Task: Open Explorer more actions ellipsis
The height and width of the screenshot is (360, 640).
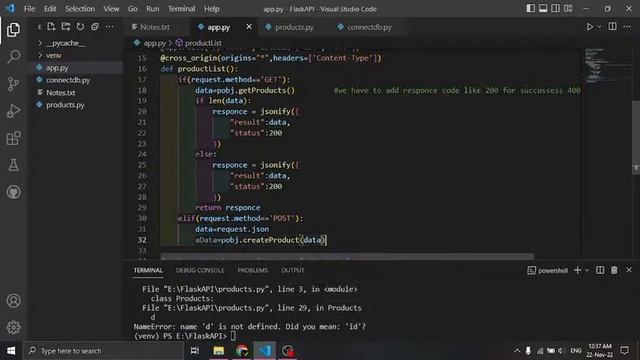Action: (109, 27)
